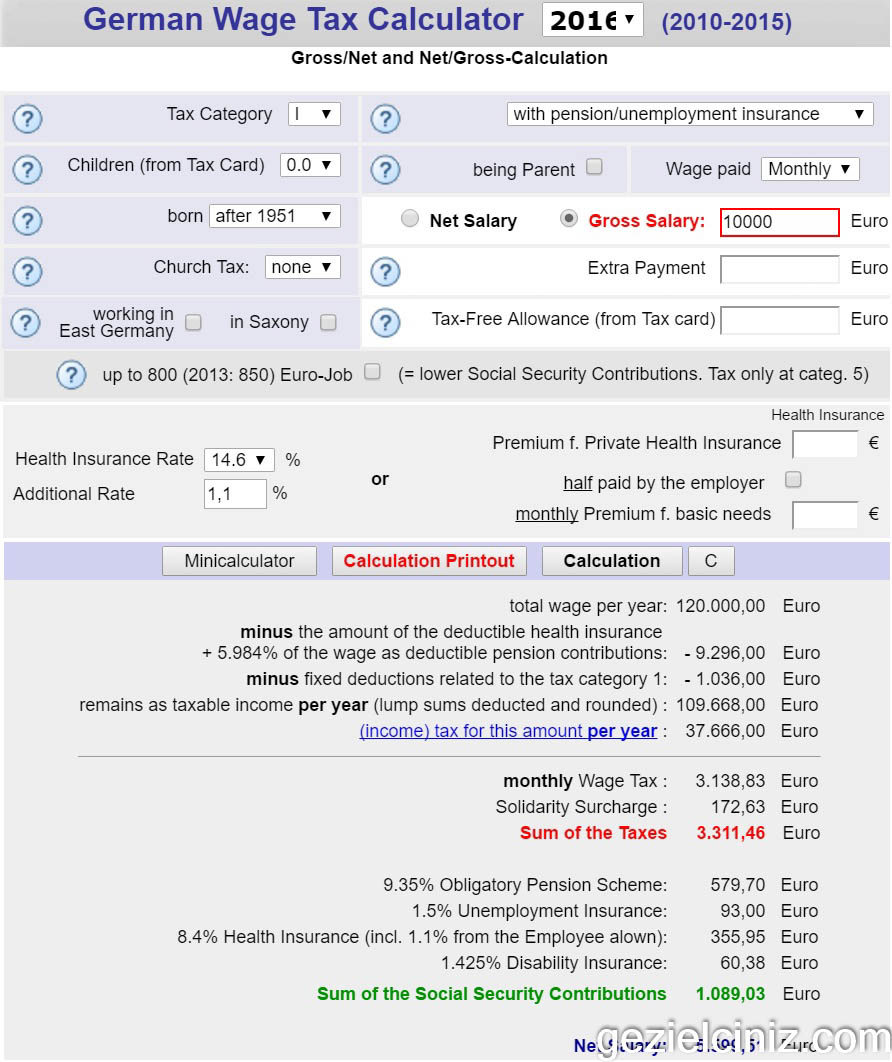
Task: Show help for being Parent
Action: [385, 170]
